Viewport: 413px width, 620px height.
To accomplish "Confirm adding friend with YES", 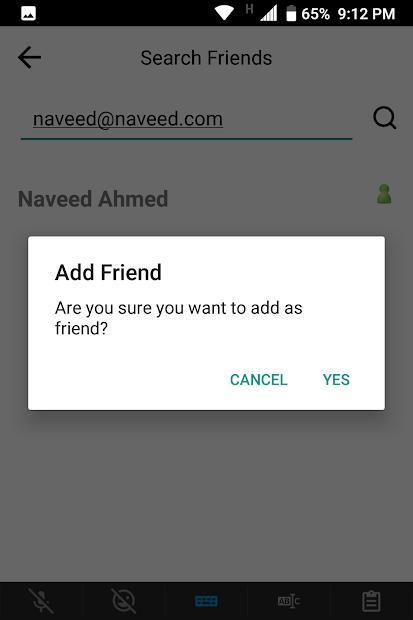I will (336, 380).
